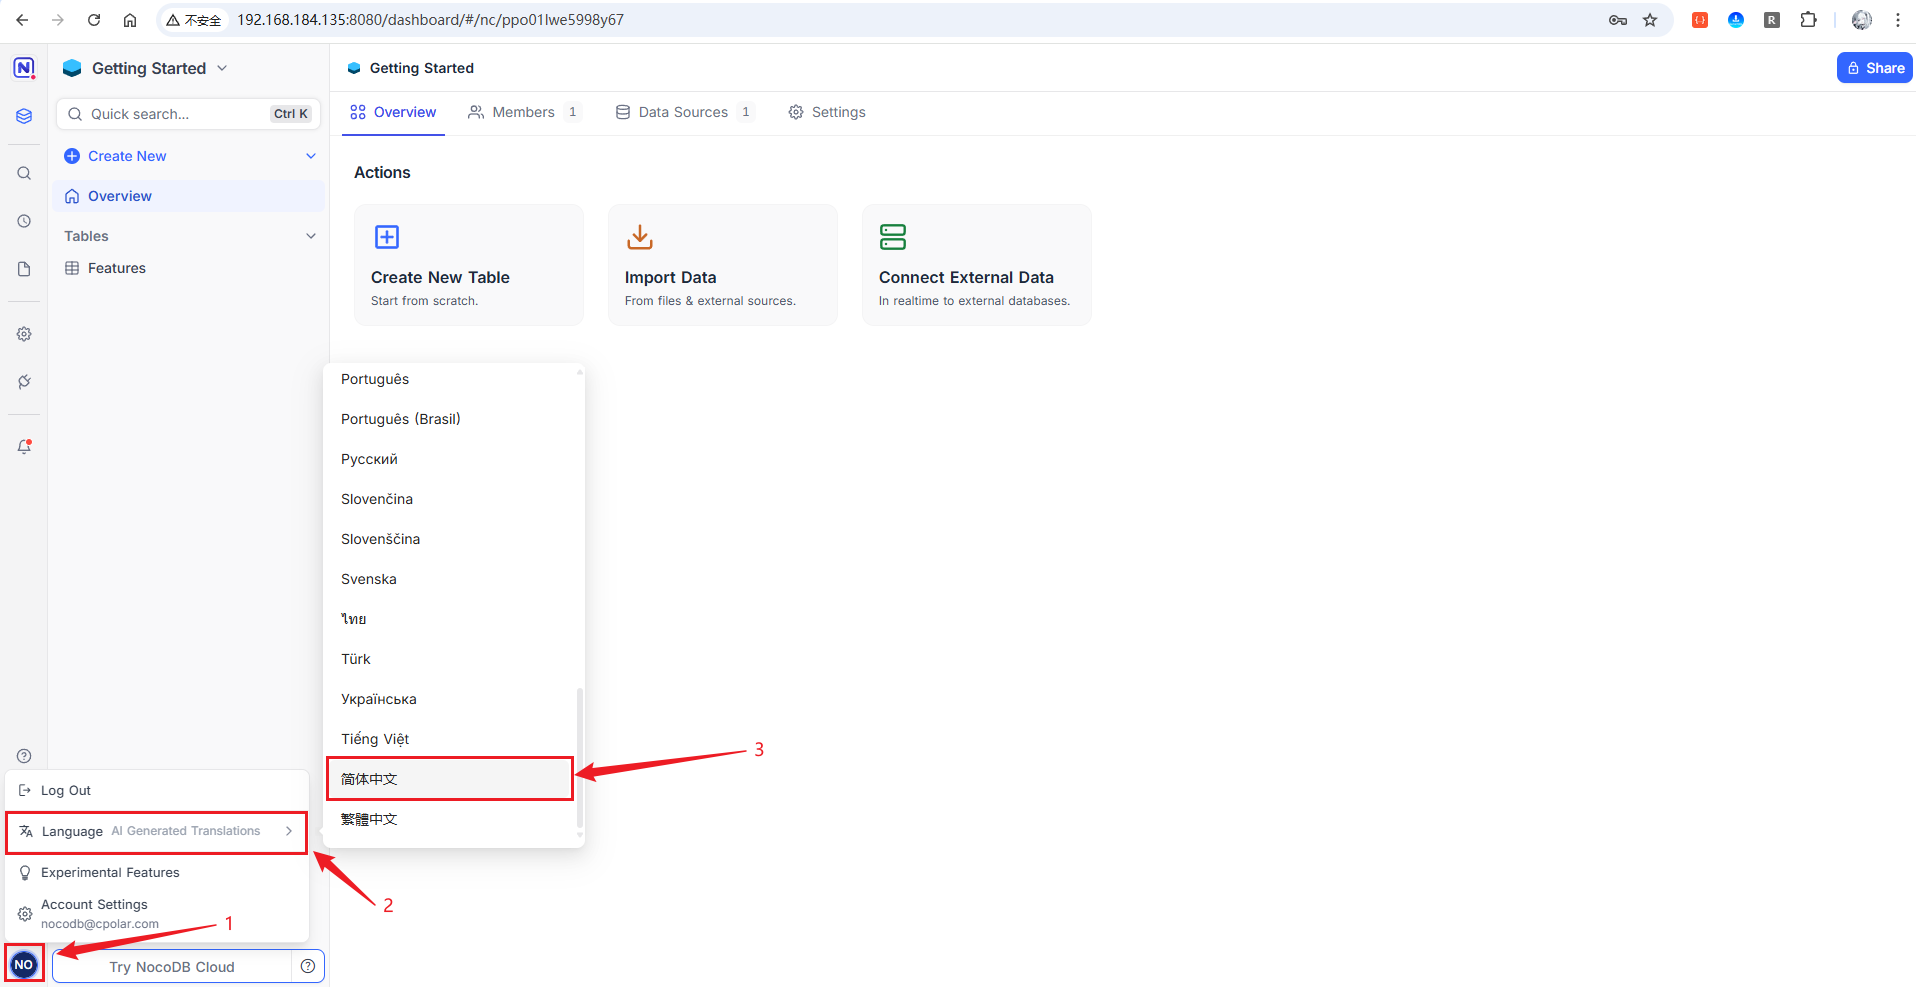This screenshot has width=1916, height=987.
Task: Click the NocoDB logo icon in sidebar
Action: 24,68
